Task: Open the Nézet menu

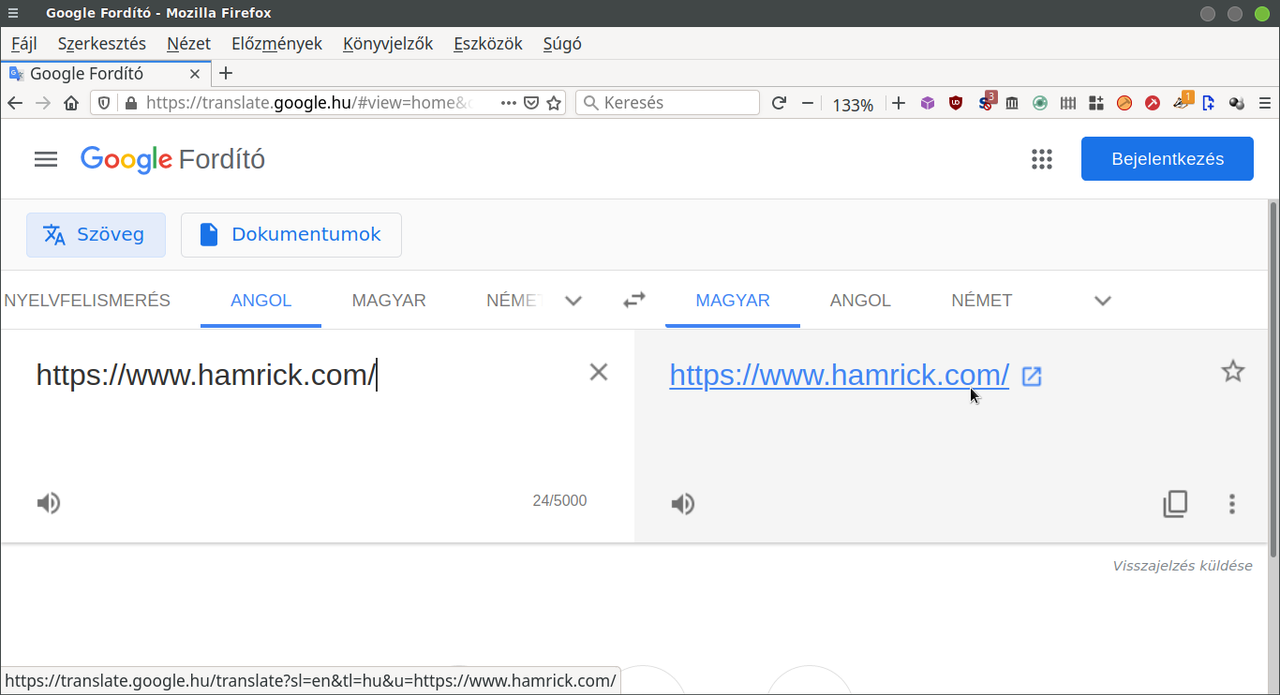Action: point(189,43)
